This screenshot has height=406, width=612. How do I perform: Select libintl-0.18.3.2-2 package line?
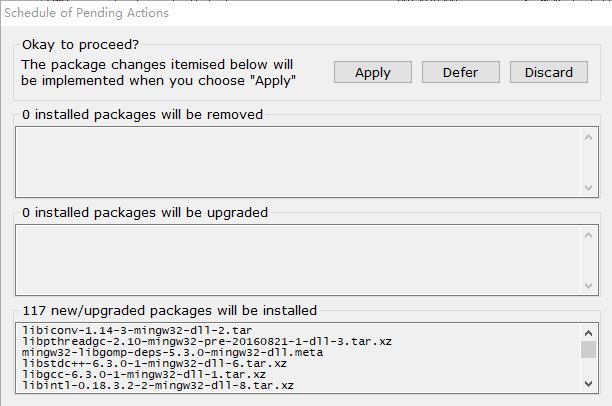(158, 385)
